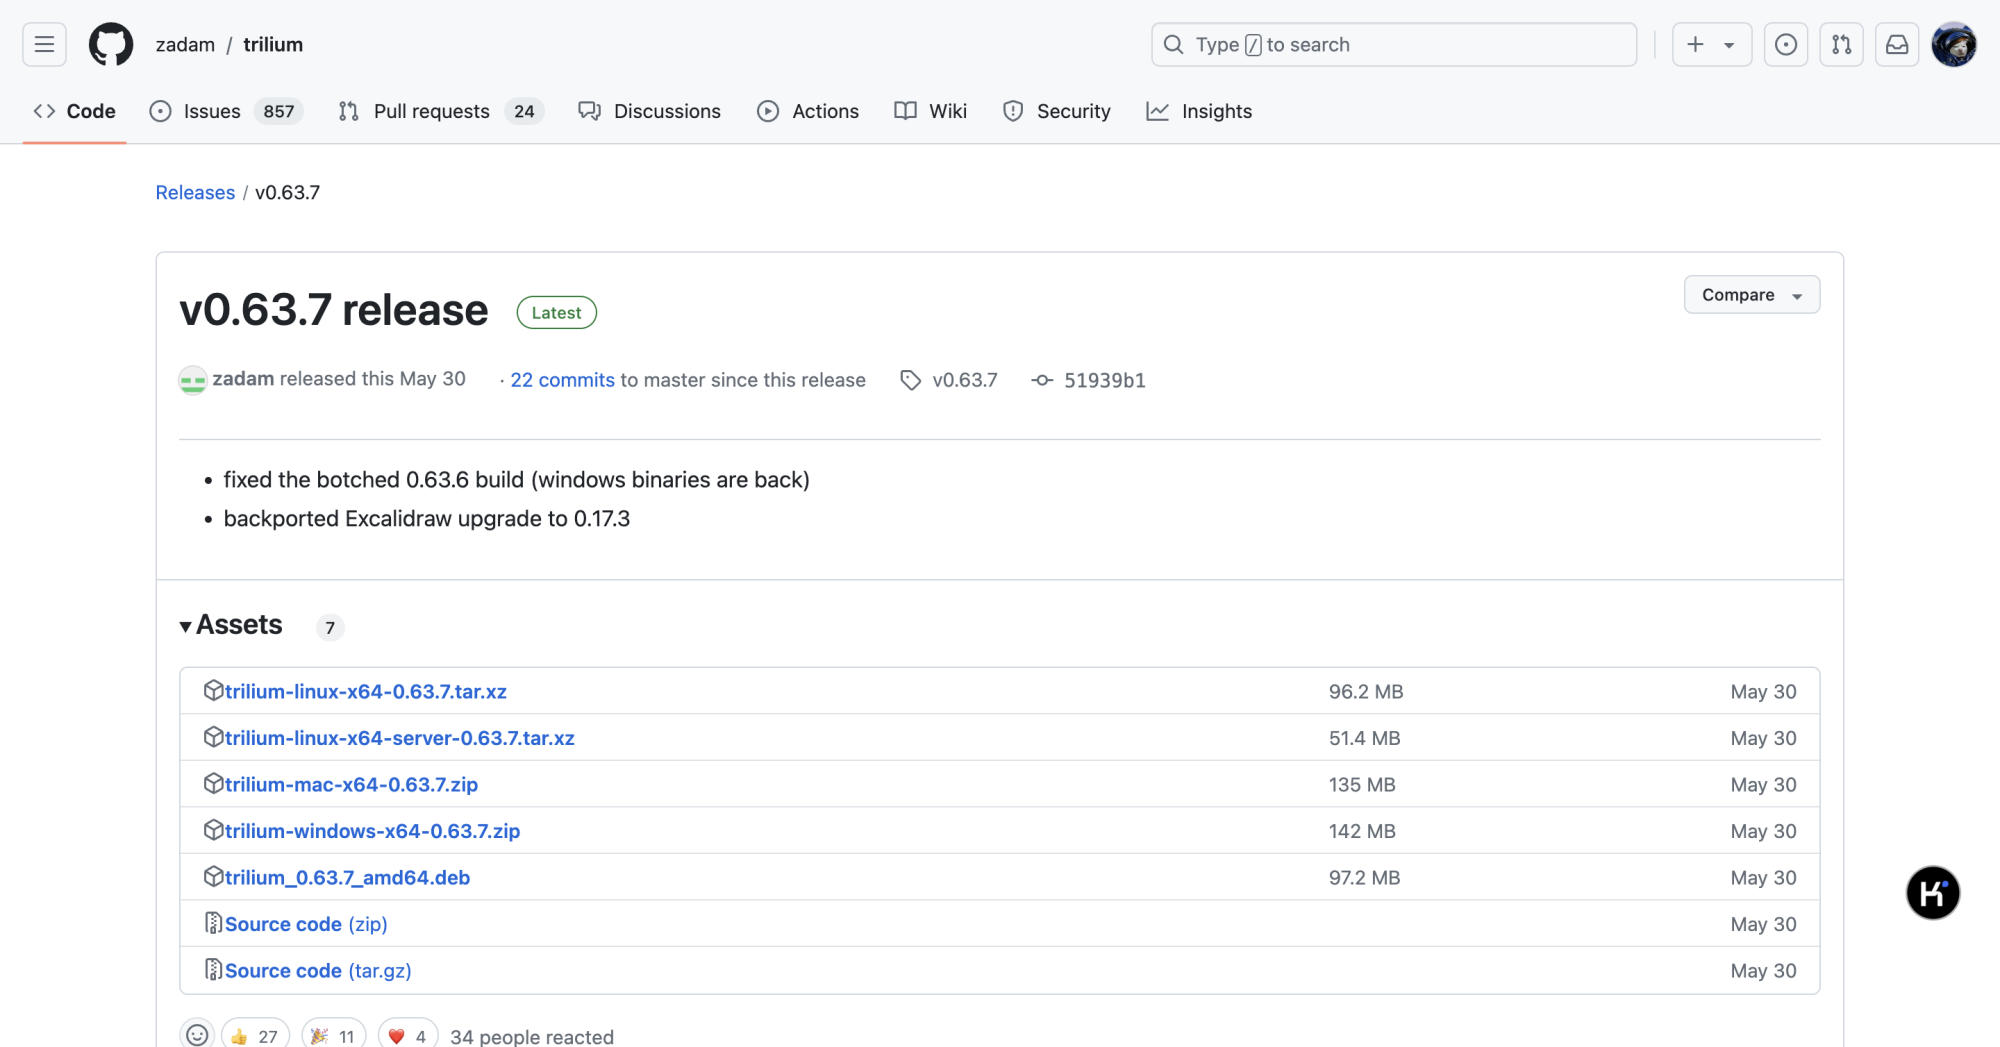Download trilium-linux-x64-0.63.7.tar.xz
The width and height of the screenshot is (2000, 1047).
click(x=365, y=691)
